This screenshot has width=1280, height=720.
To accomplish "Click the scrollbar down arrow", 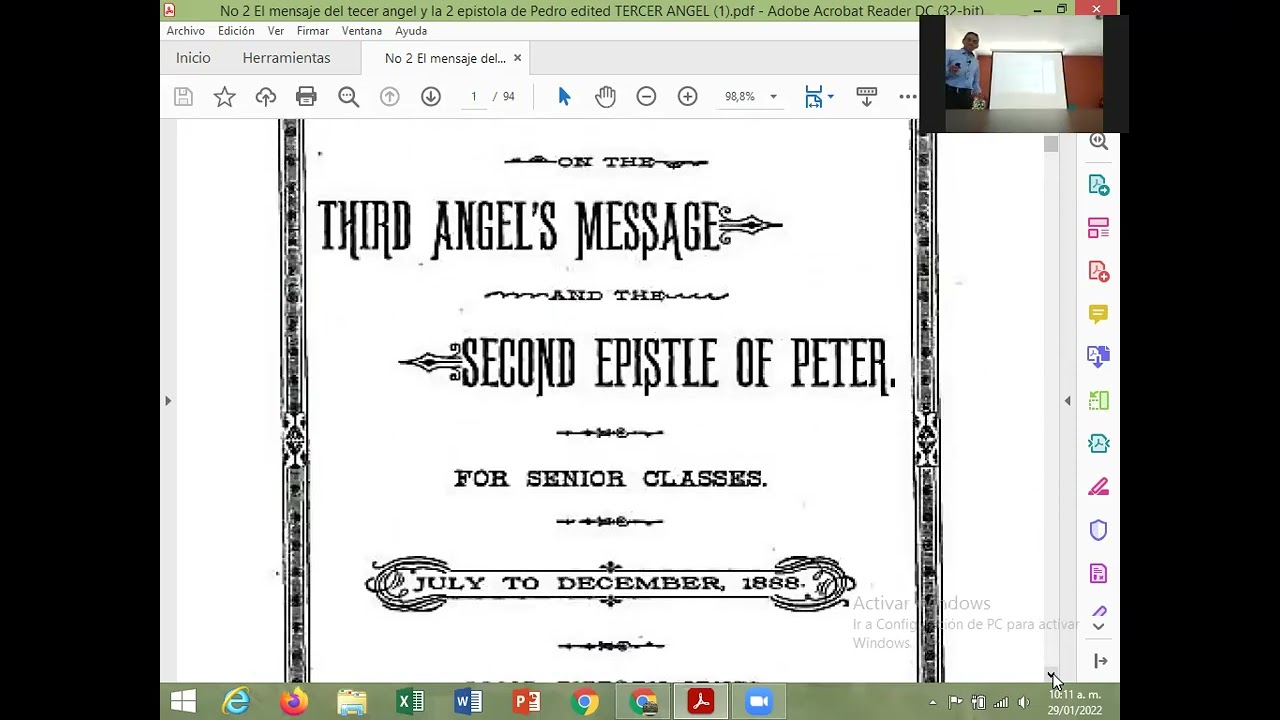I will pyautogui.click(x=1050, y=675).
